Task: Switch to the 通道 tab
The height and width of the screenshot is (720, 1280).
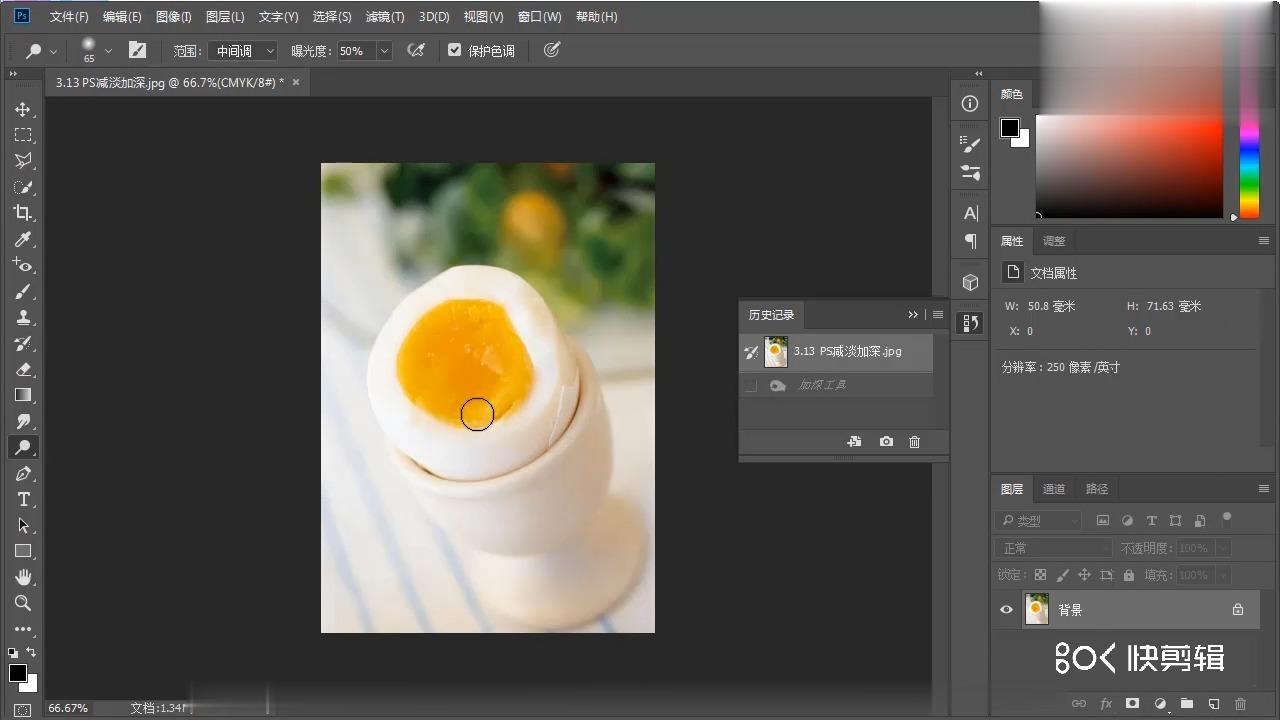Action: 1054,489
